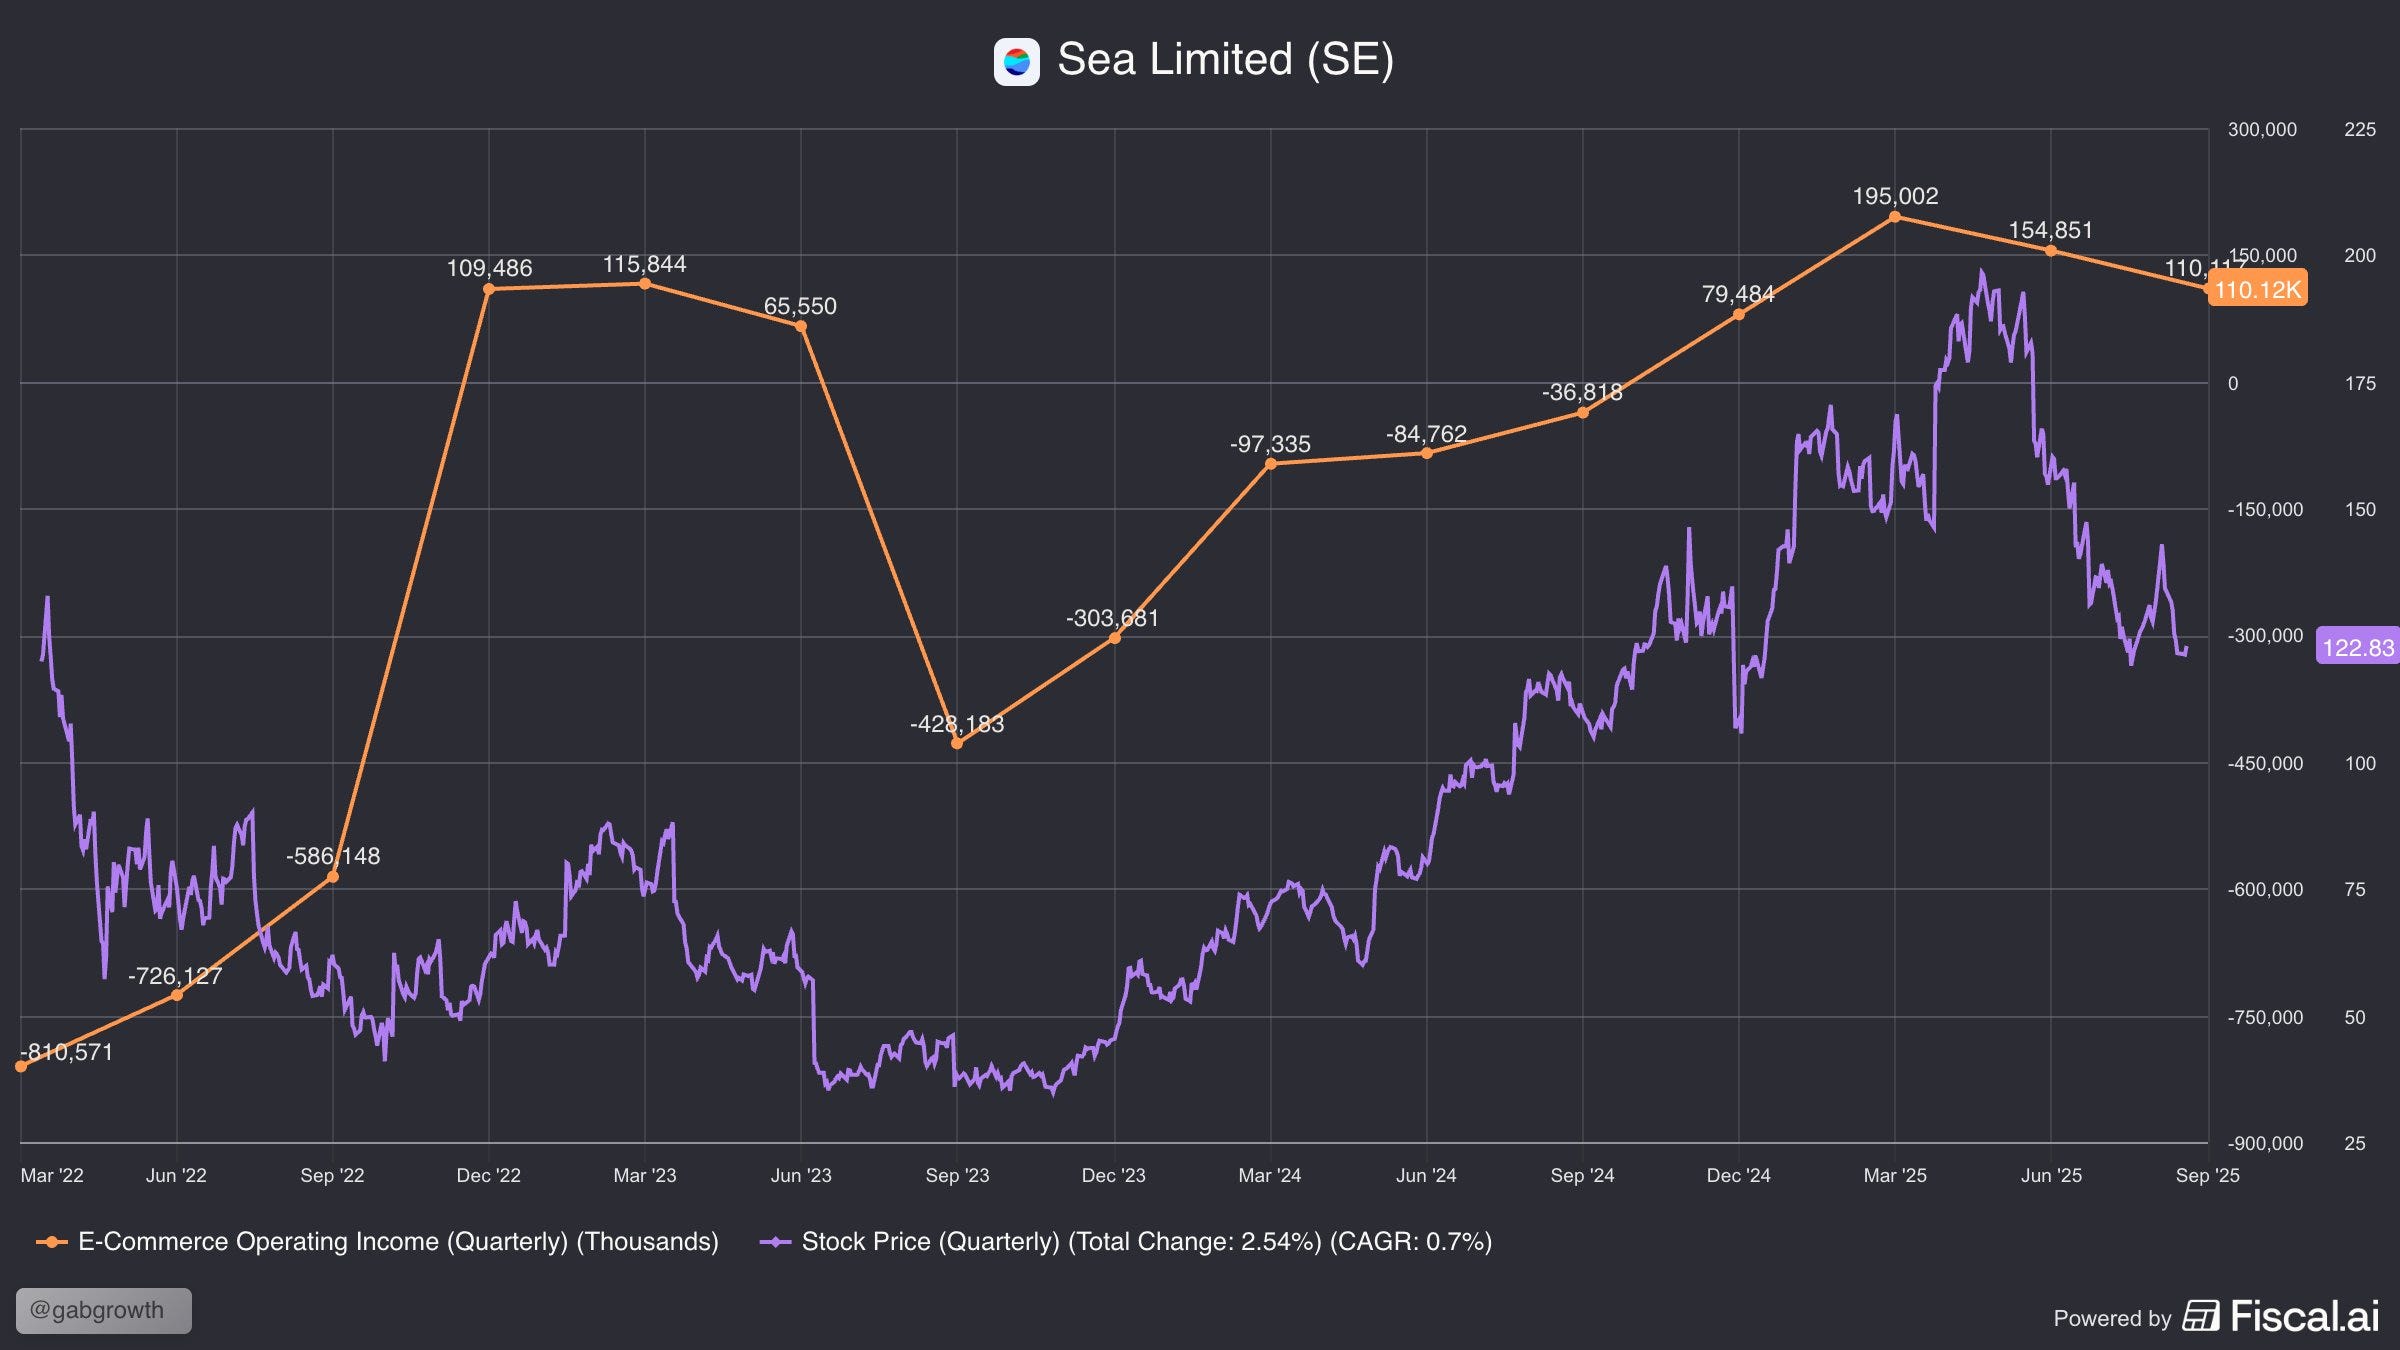The height and width of the screenshot is (1350, 2400).
Task: Click the 79,484 data point marker
Action: coord(1738,314)
